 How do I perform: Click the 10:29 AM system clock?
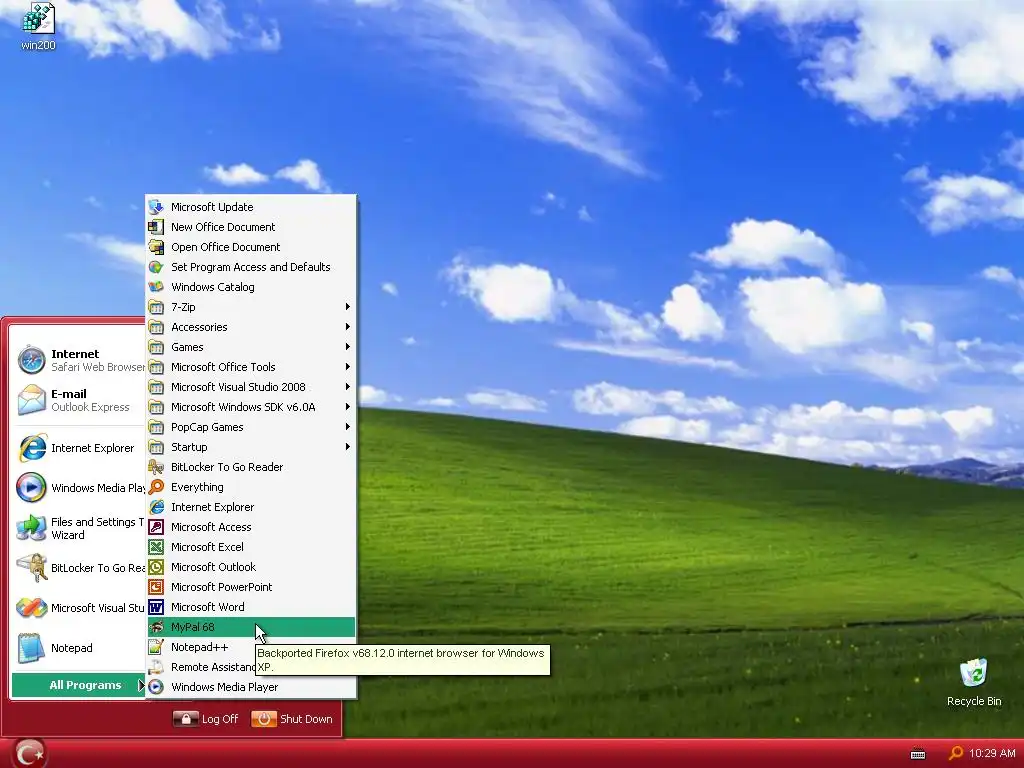coord(993,754)
